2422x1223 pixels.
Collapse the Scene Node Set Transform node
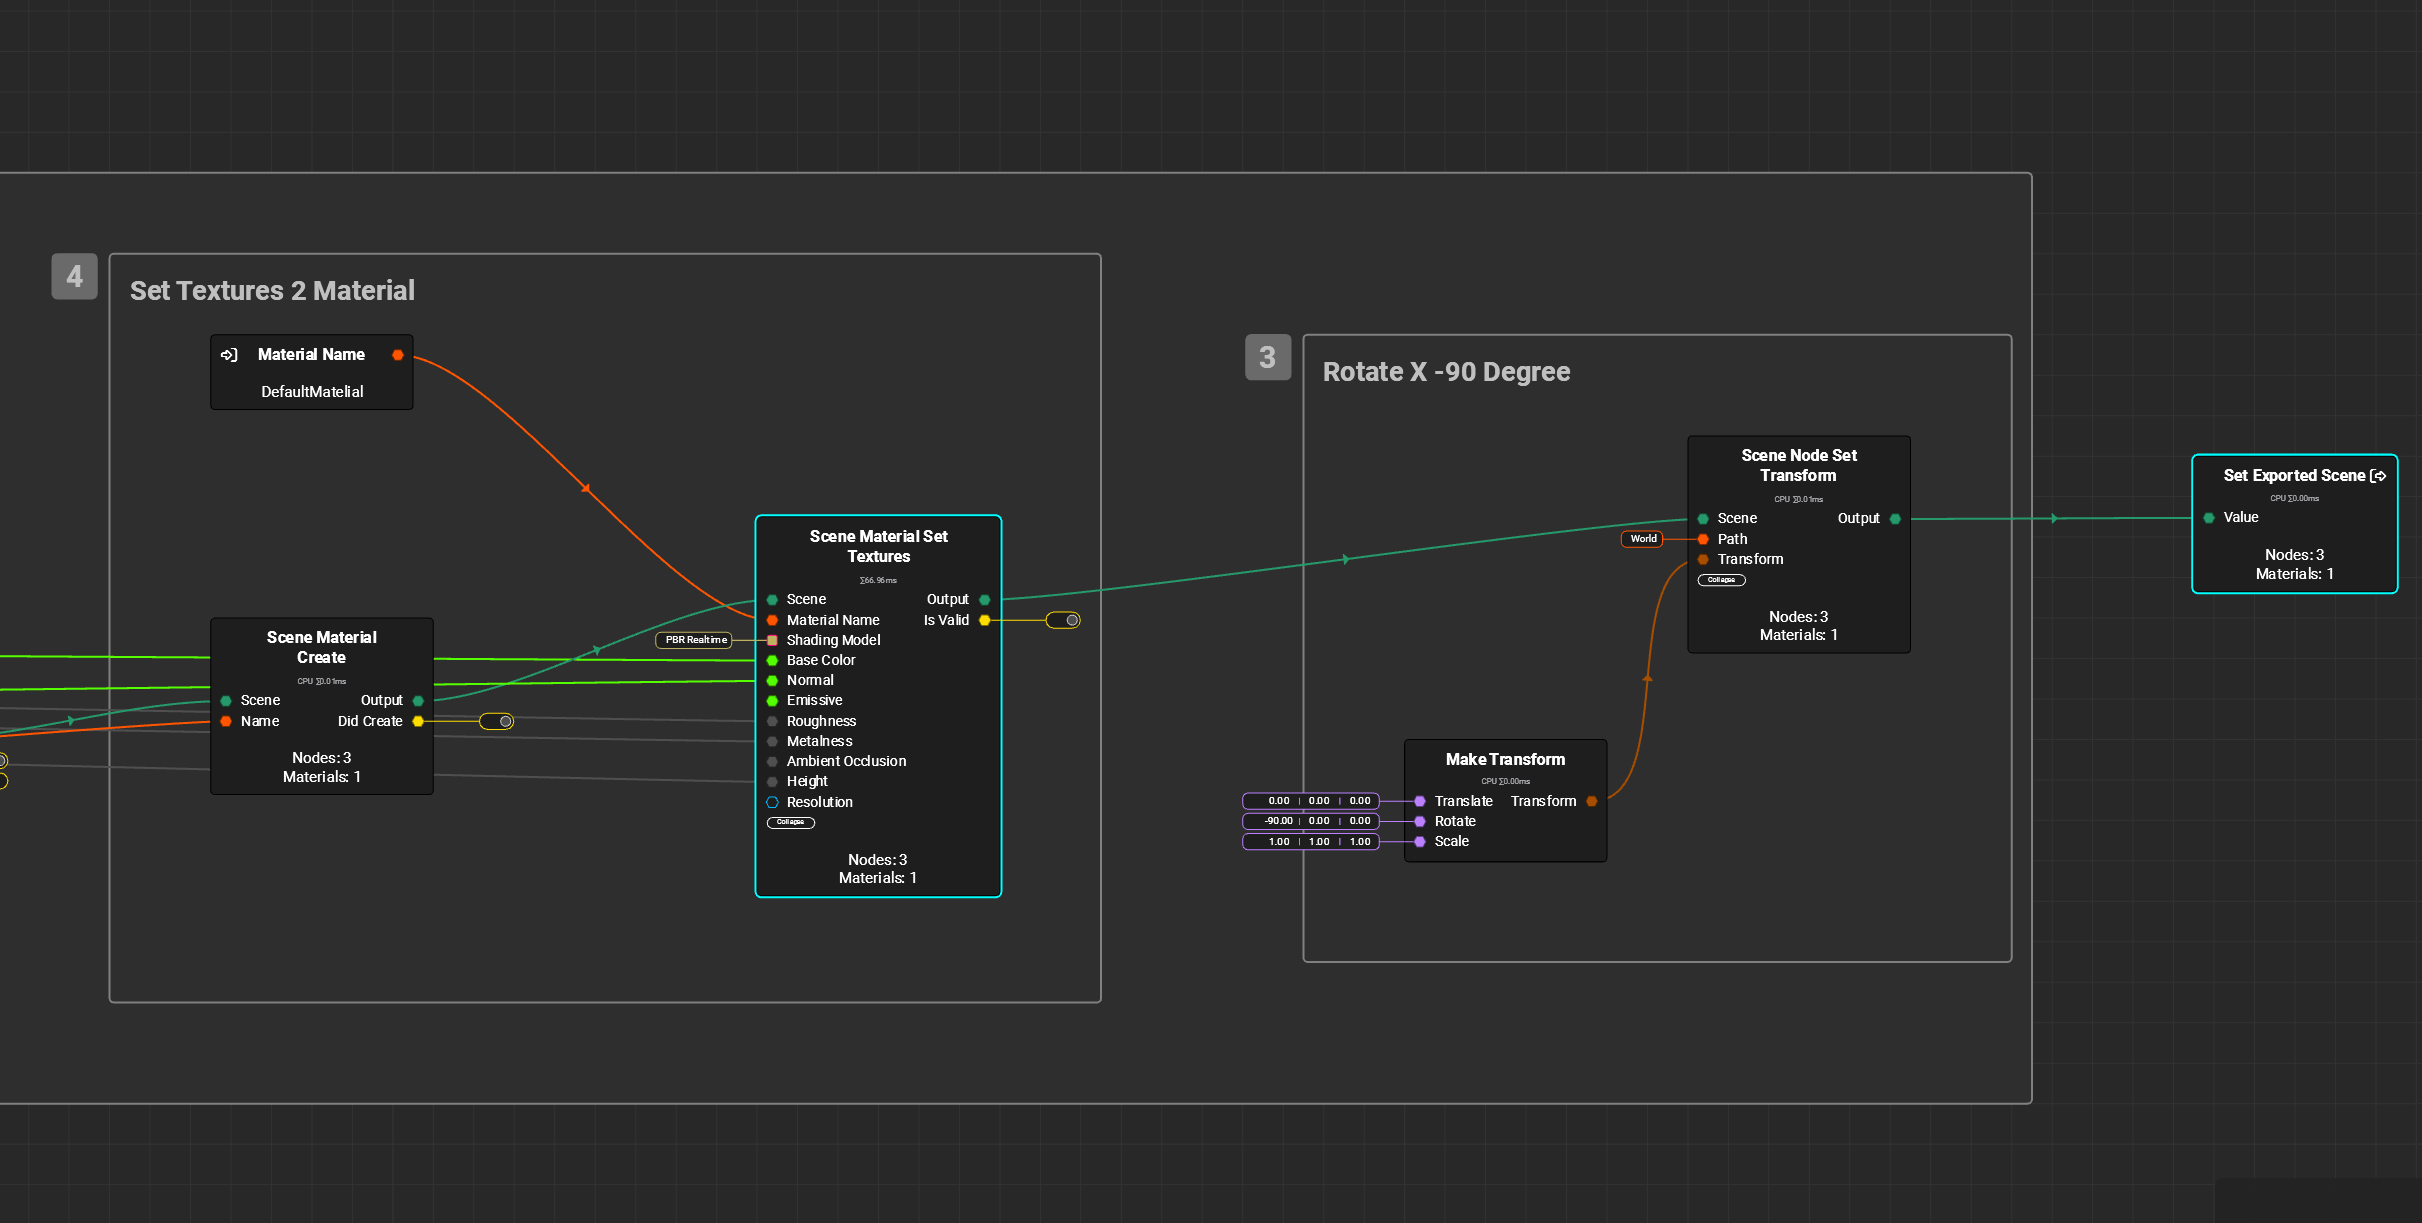click(x=1721, y=580)
